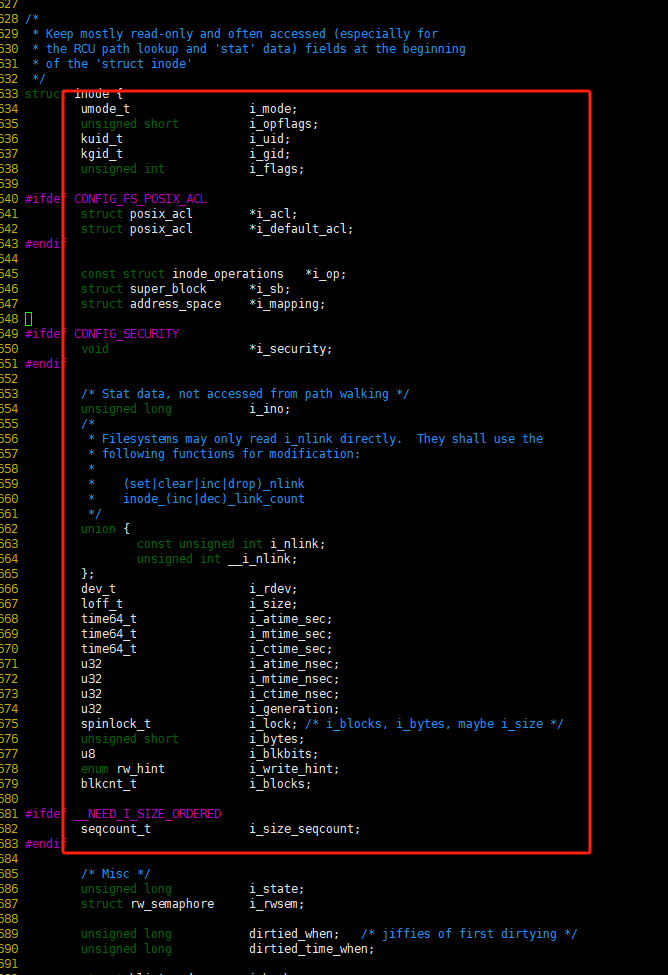
Task: Click the *i_security pointer
Action: click(x=288, y=349)
